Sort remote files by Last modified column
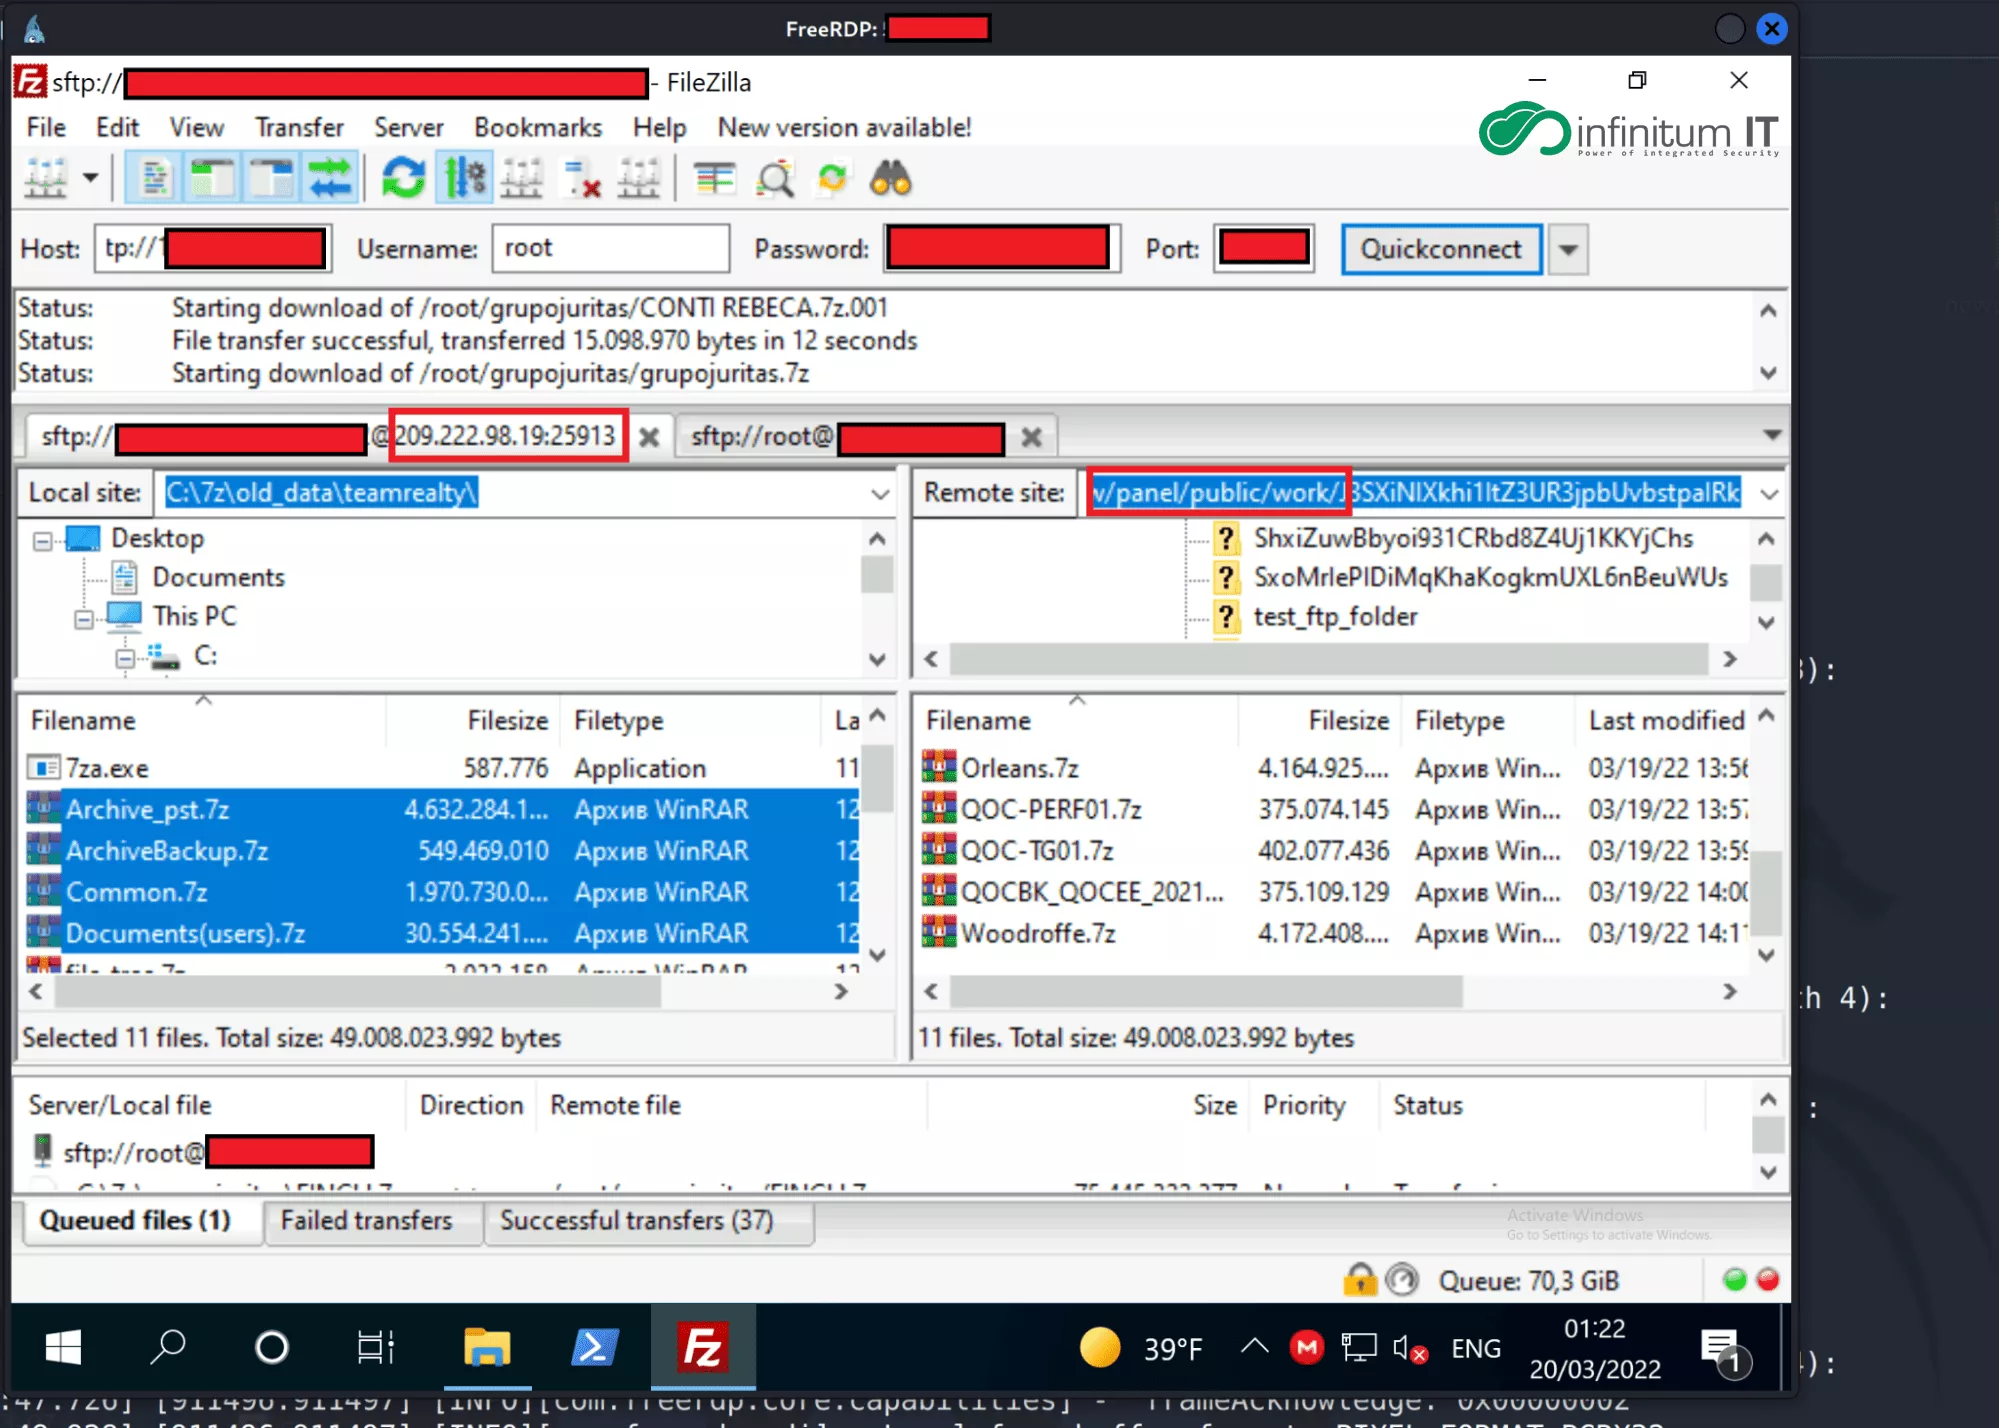Screen dimensions: 1999x1428 tap(1666, 721)
